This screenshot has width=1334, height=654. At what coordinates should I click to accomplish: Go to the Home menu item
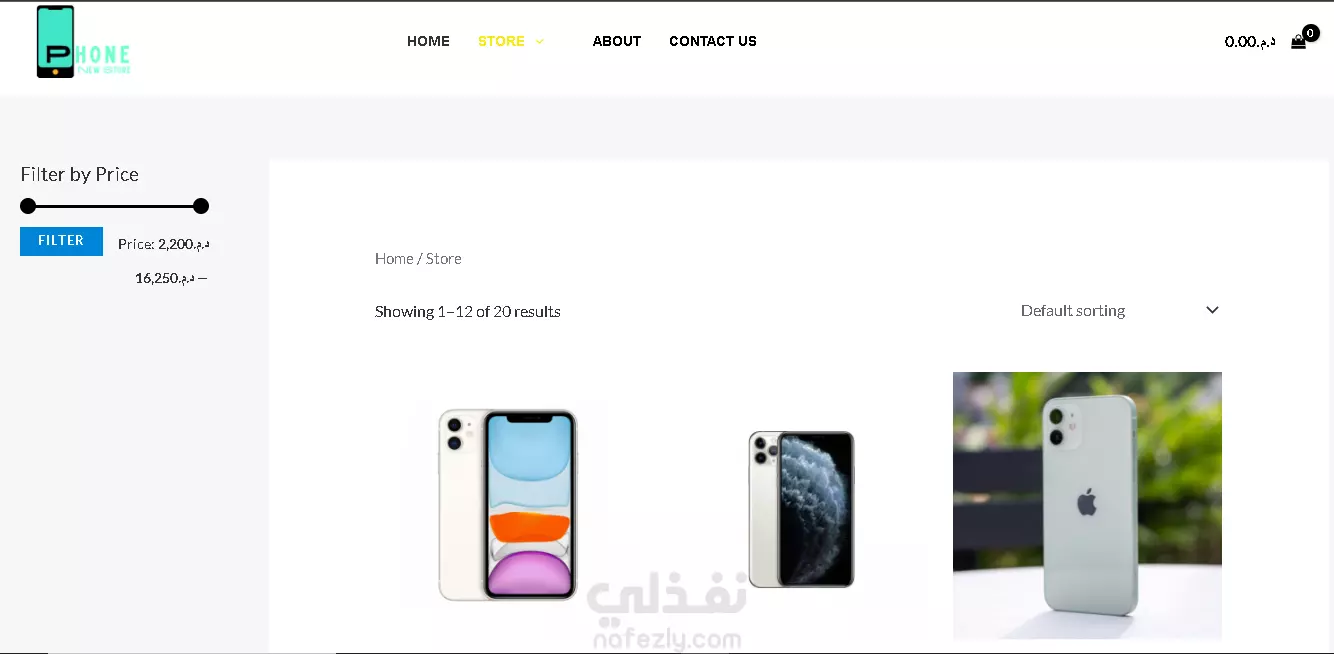point(428,41)
